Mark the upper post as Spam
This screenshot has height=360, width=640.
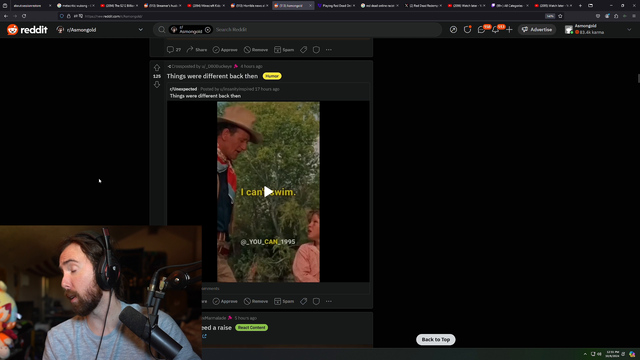pos(284,50)
